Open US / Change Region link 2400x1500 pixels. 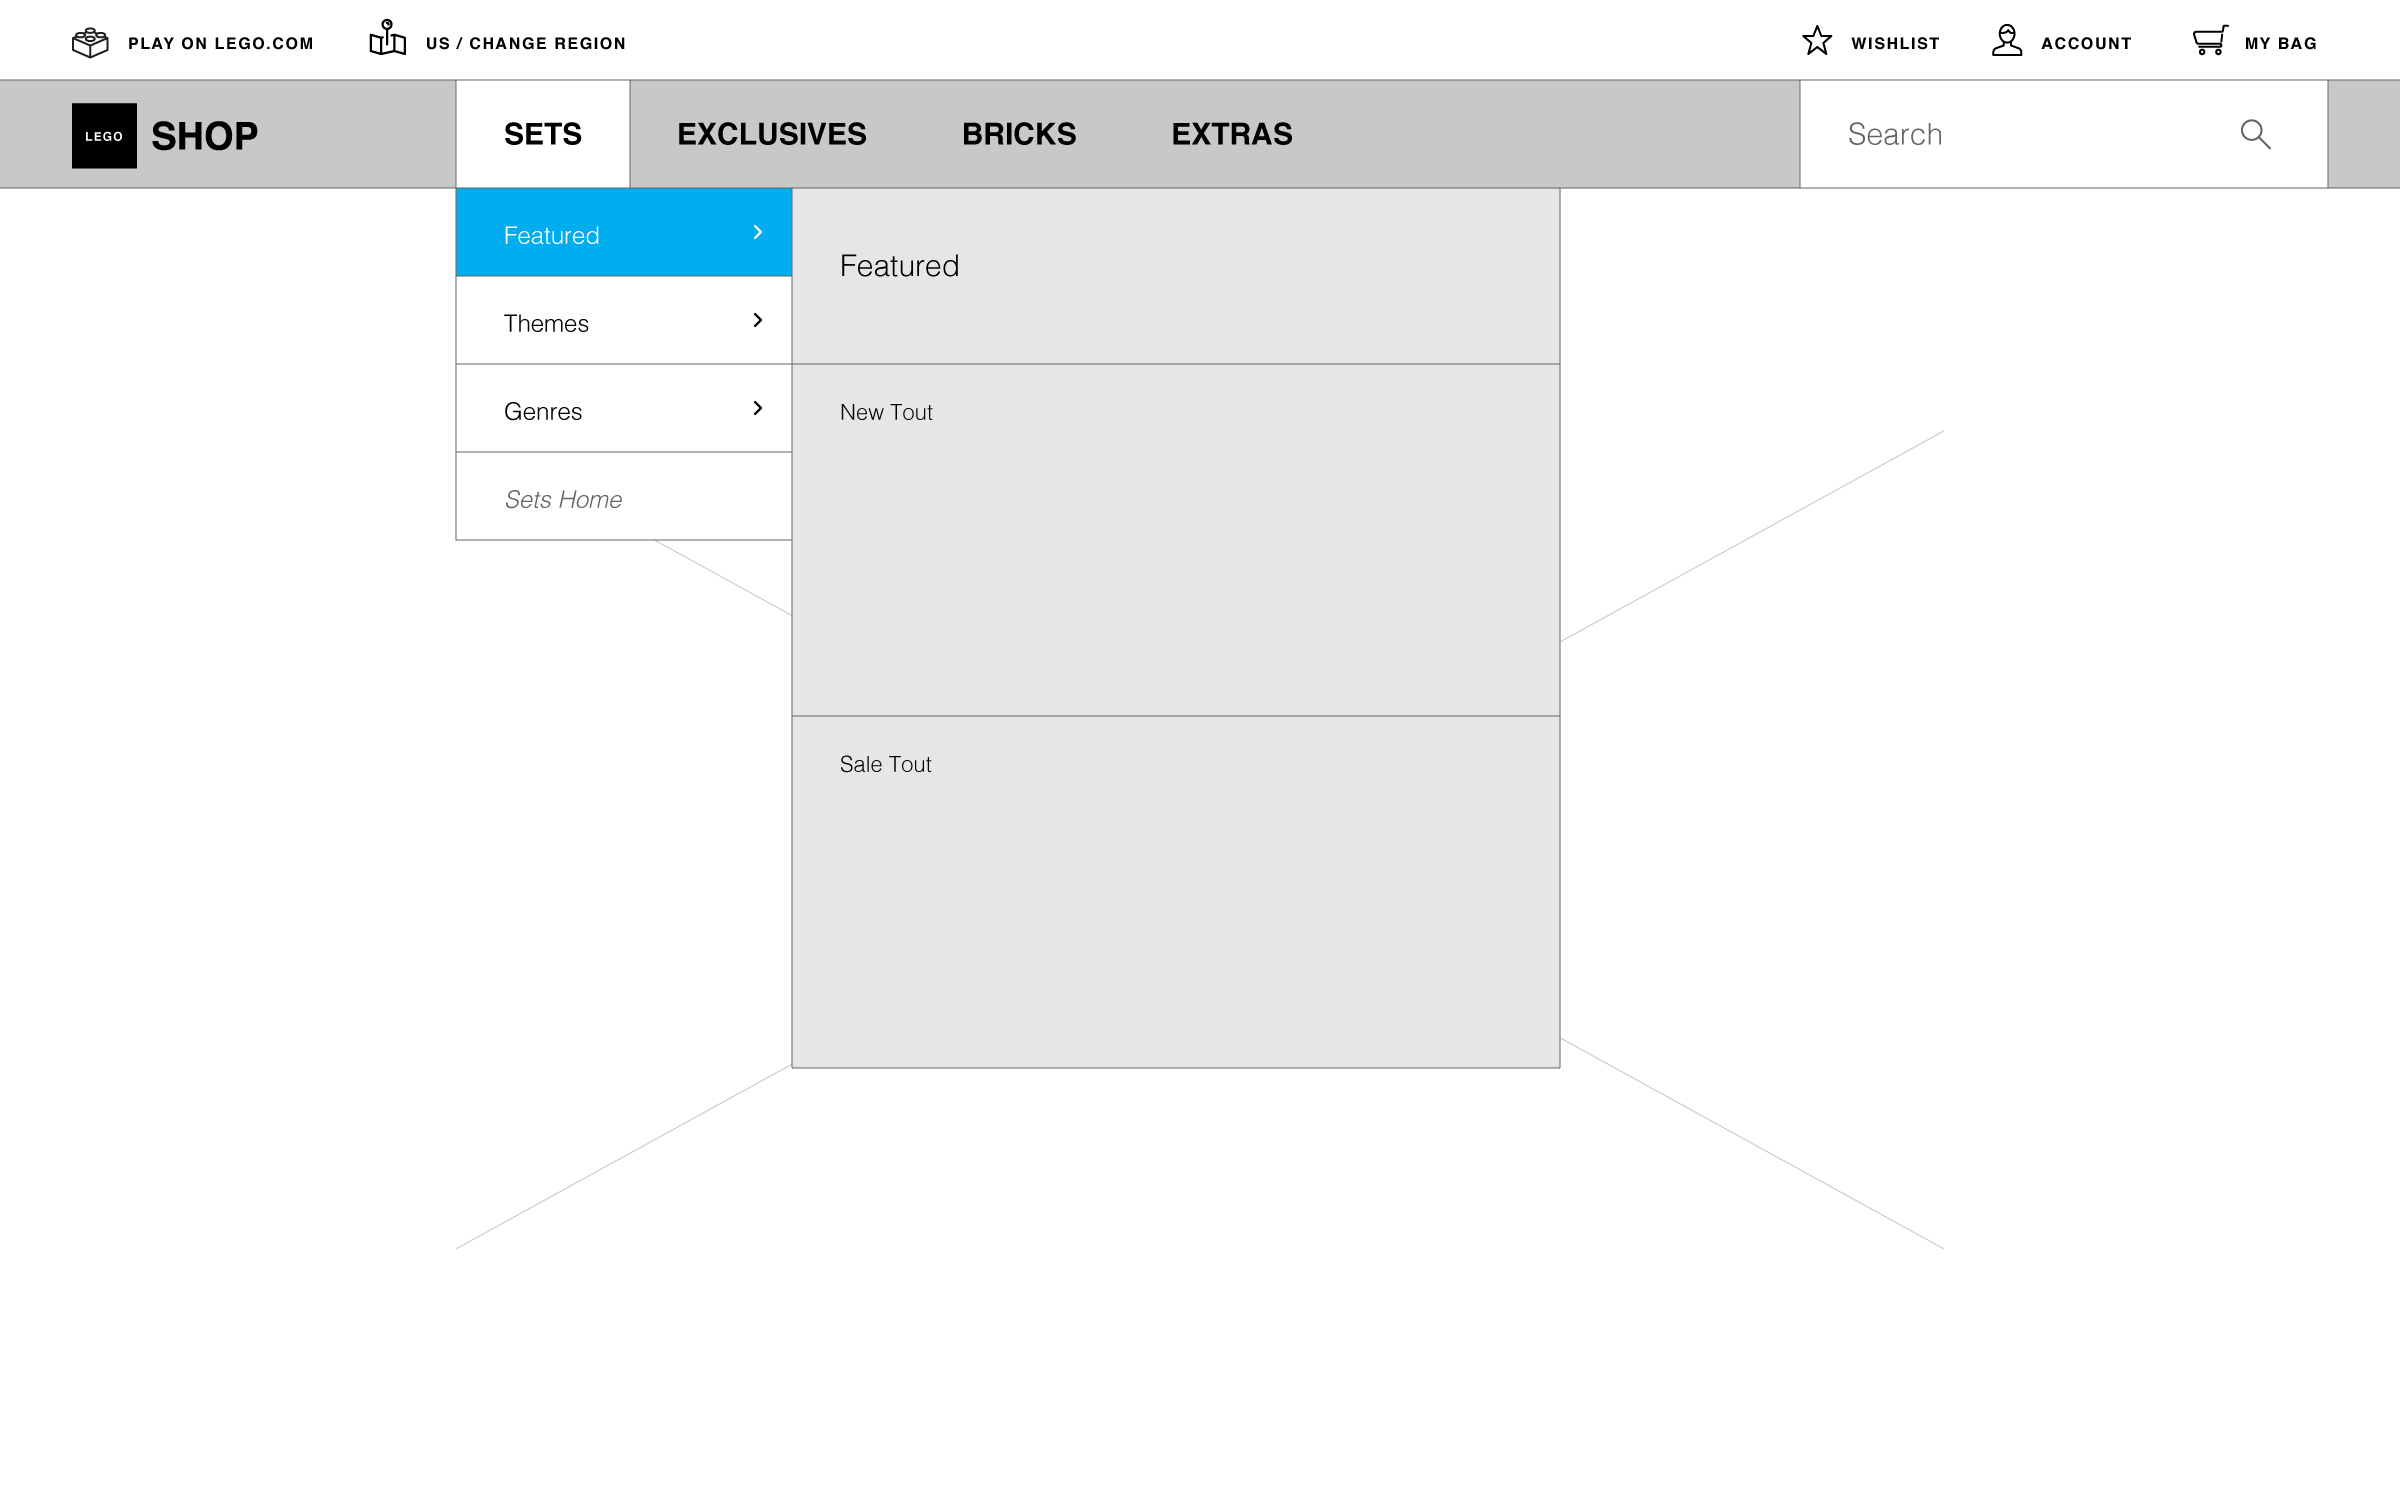[525, 43]
